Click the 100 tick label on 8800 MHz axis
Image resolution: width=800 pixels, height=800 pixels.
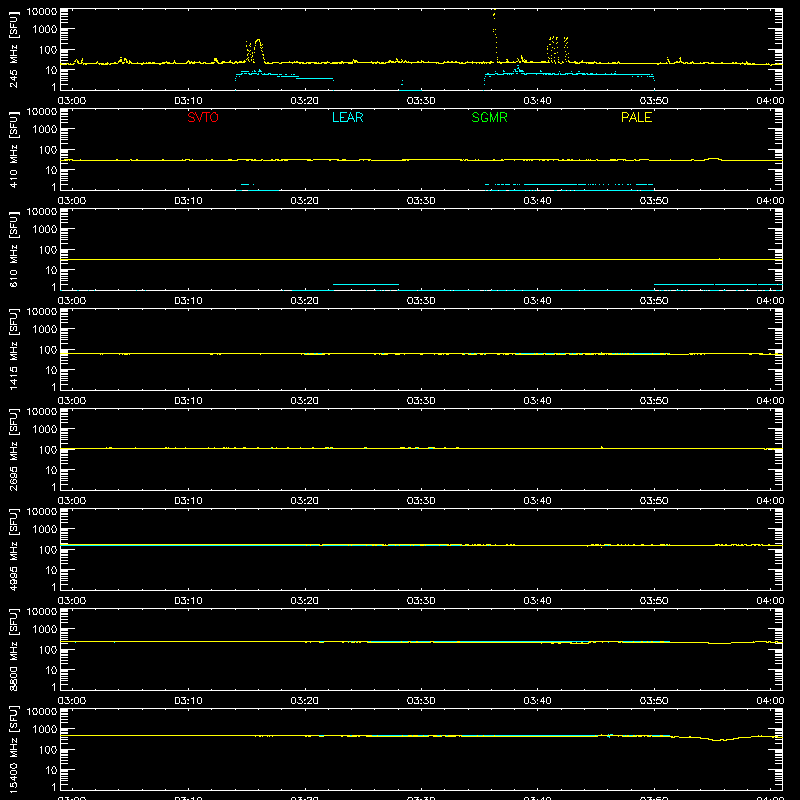48,649
